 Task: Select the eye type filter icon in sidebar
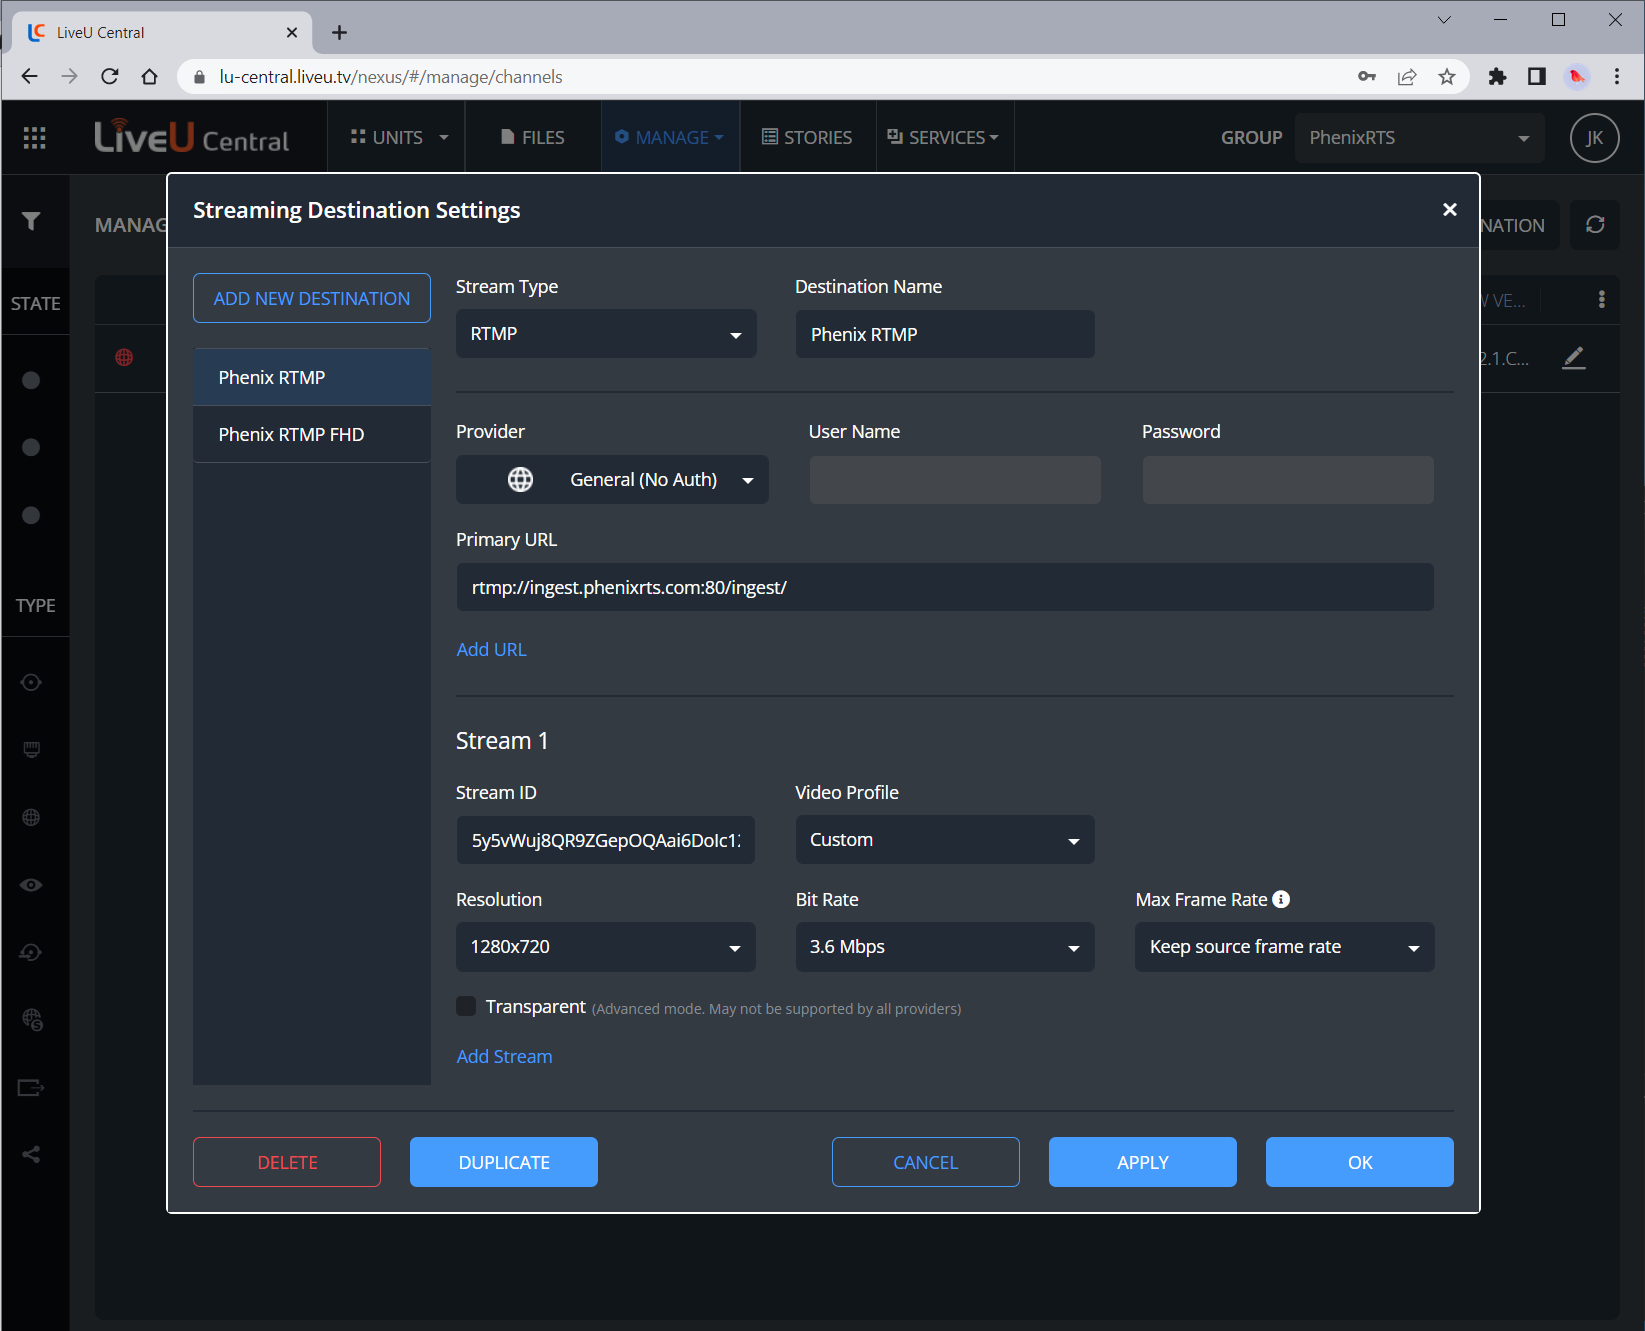point(31,885)
